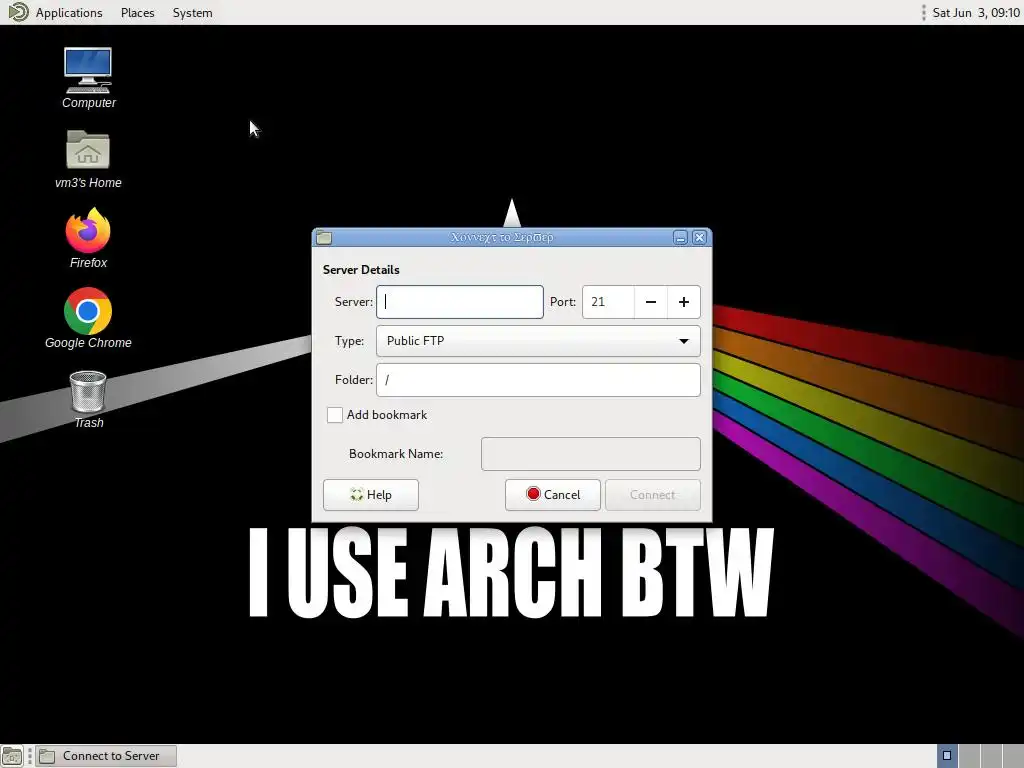Increase the port with plus button
Viewport: 1024px width, 768px height.
tap(684, 302)
